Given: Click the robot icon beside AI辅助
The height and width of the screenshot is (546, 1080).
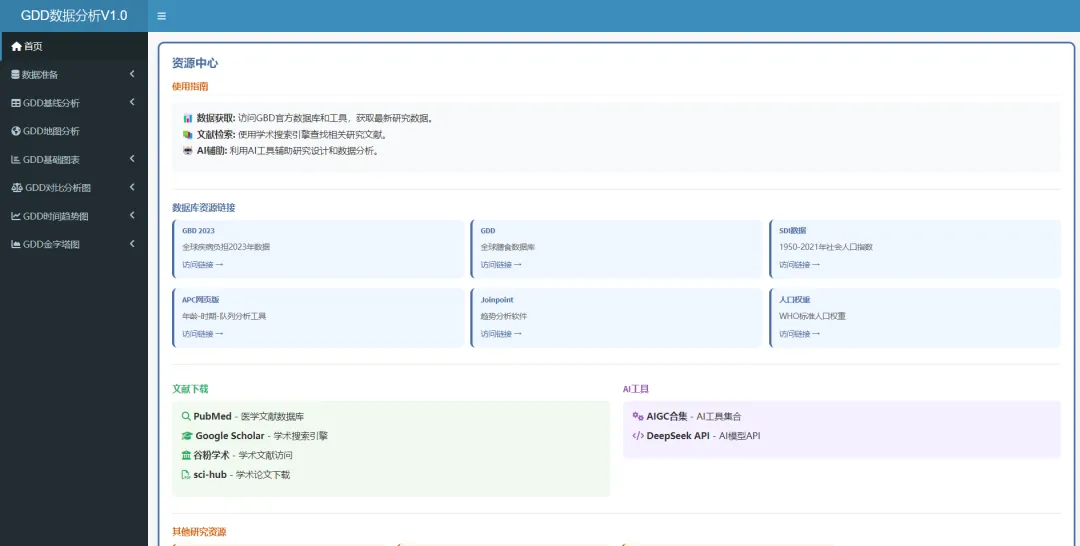Looking at the screenshot, I should point(188,150).
